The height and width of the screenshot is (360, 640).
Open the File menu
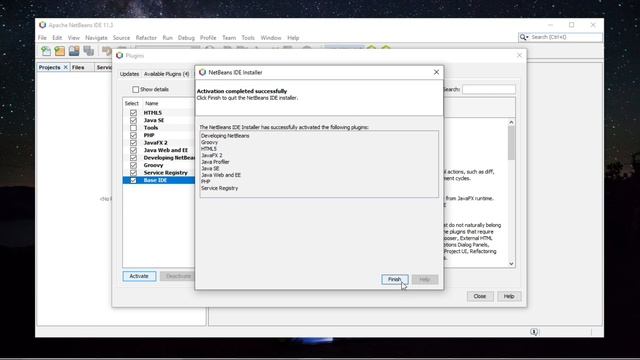42,38
